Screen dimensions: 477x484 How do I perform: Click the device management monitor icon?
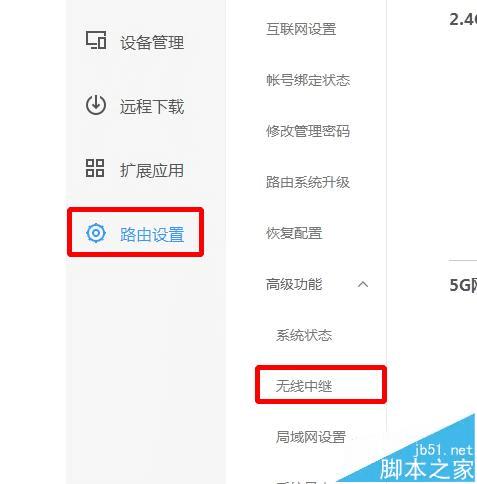[x=96, y=40]
